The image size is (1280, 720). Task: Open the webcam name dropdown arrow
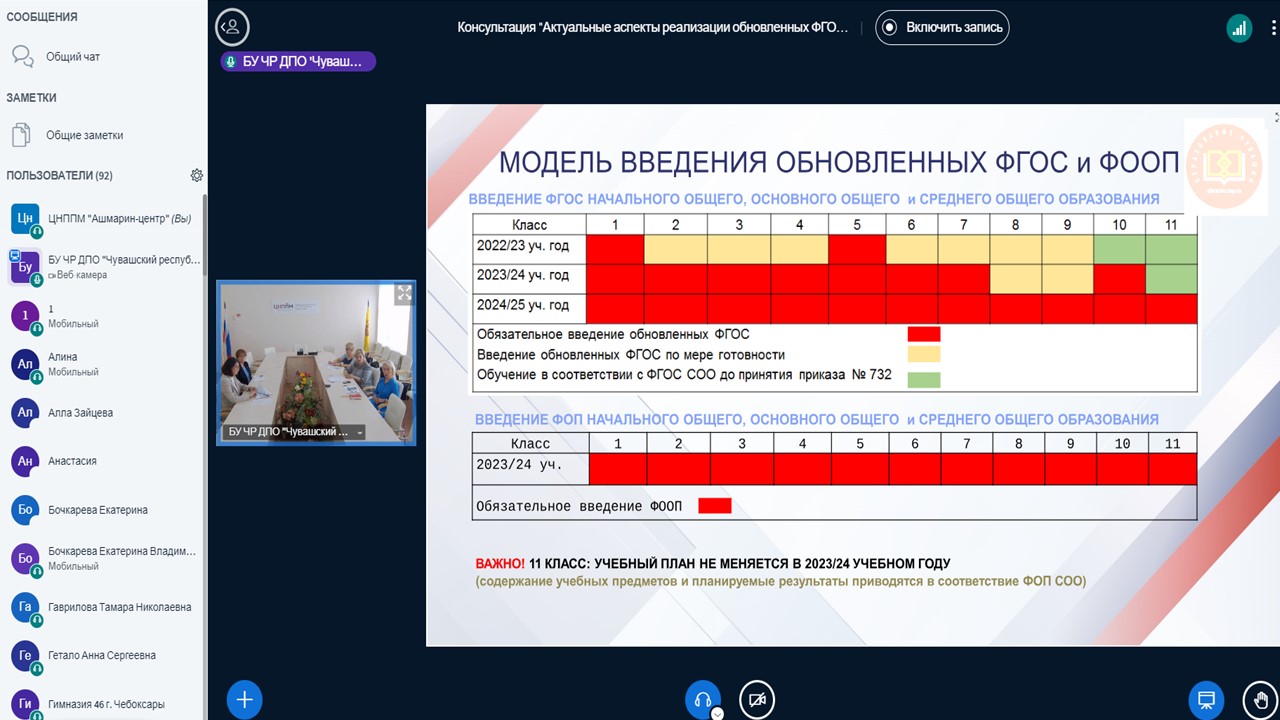click(x=358, y=433)
